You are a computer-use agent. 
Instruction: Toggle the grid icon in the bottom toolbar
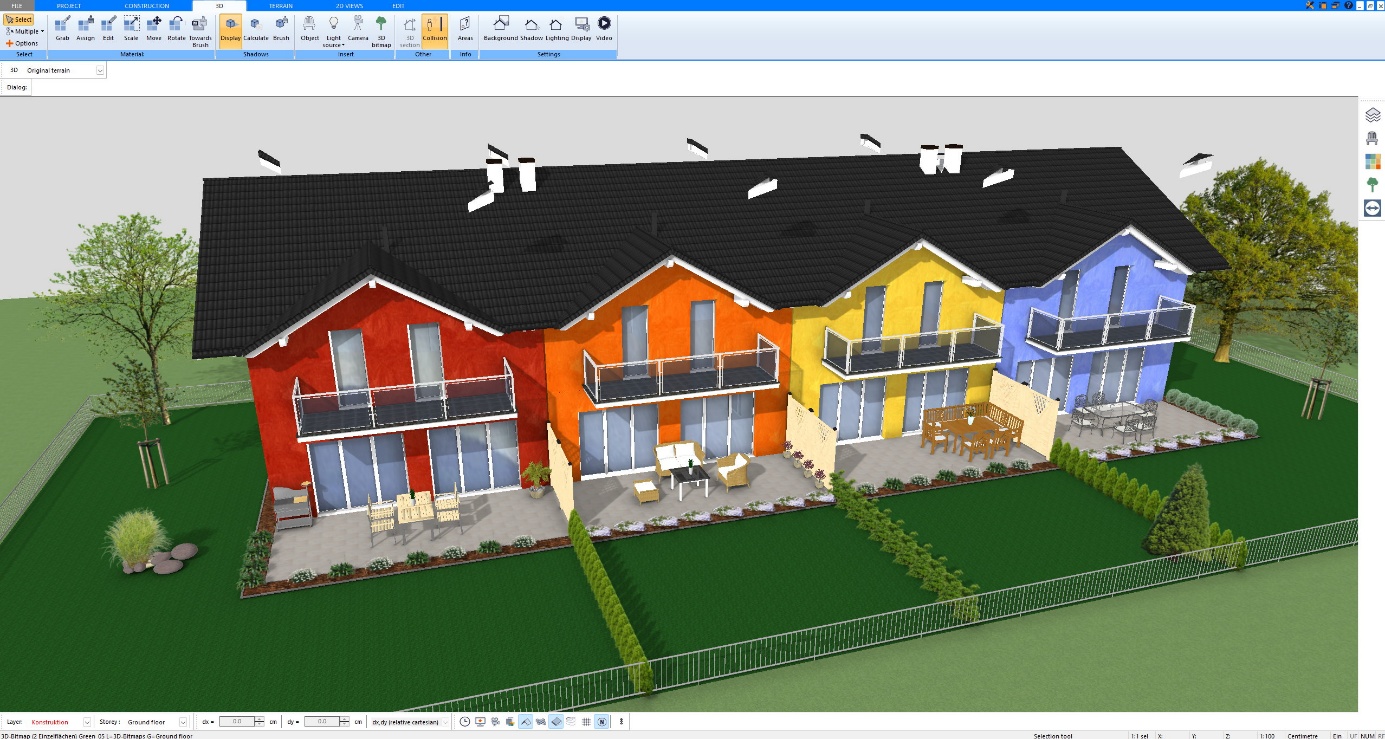pos(585,722)
